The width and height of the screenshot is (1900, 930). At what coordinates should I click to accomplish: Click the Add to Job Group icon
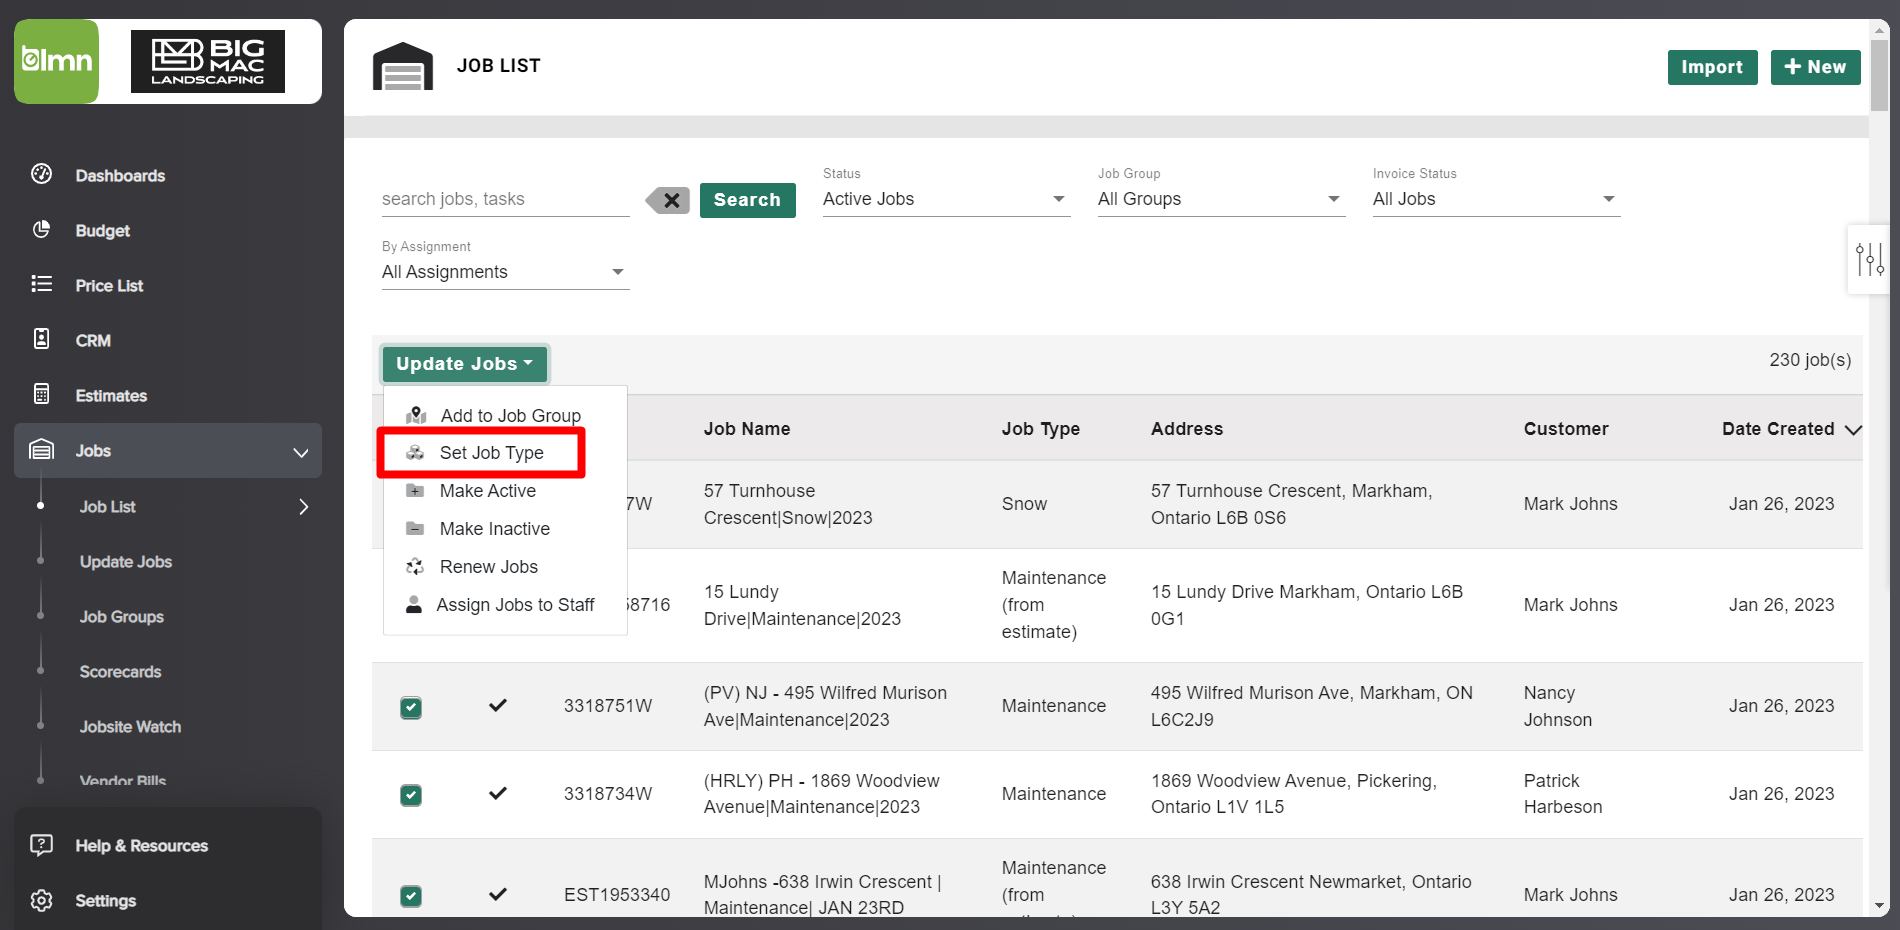tap(416, 415)
